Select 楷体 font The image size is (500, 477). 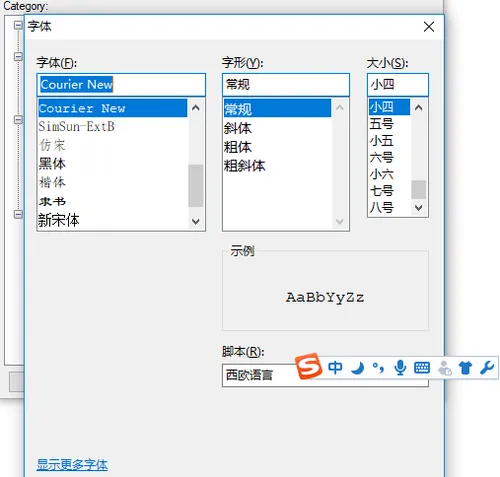(x=113, y=182)
